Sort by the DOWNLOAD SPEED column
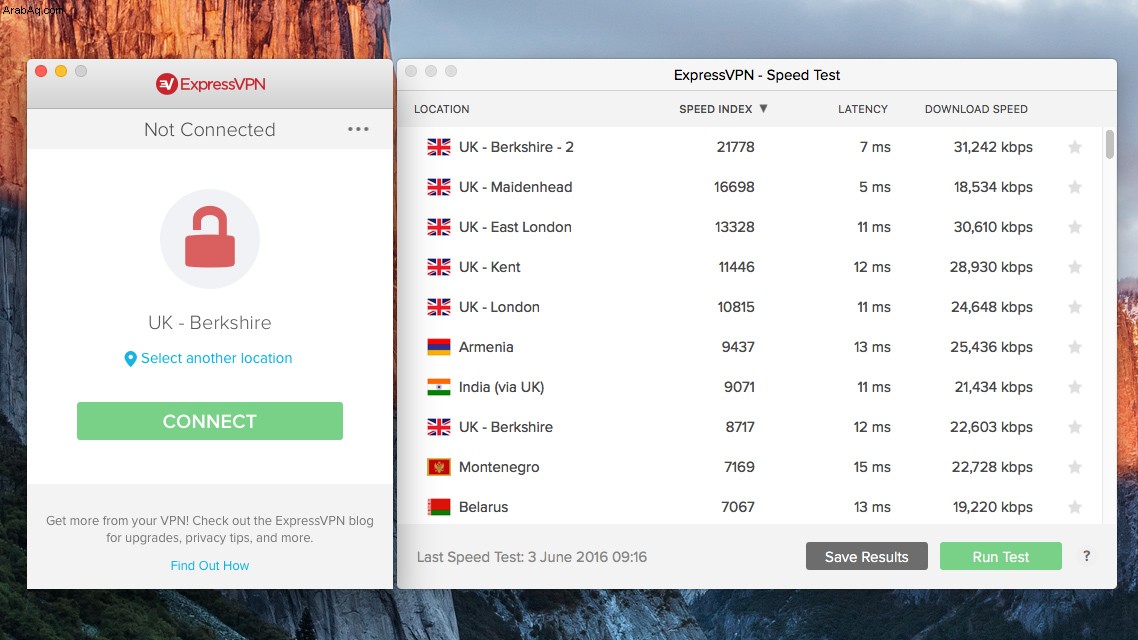1138x640 pixels. click(x=976, y=109)
